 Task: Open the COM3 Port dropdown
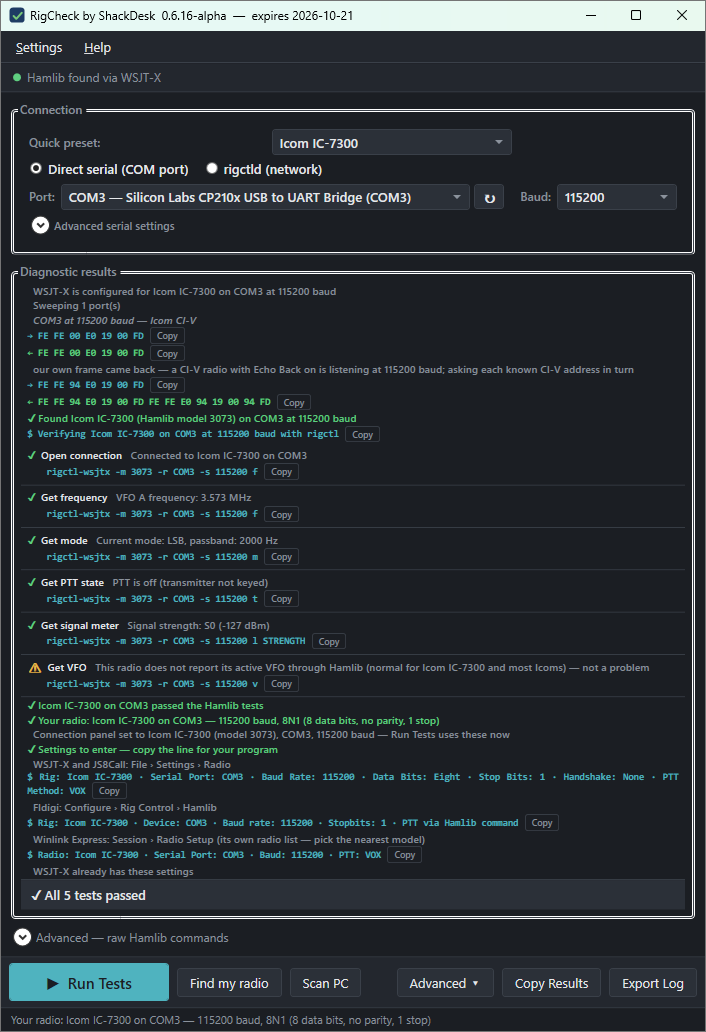(x=265, y=197)
